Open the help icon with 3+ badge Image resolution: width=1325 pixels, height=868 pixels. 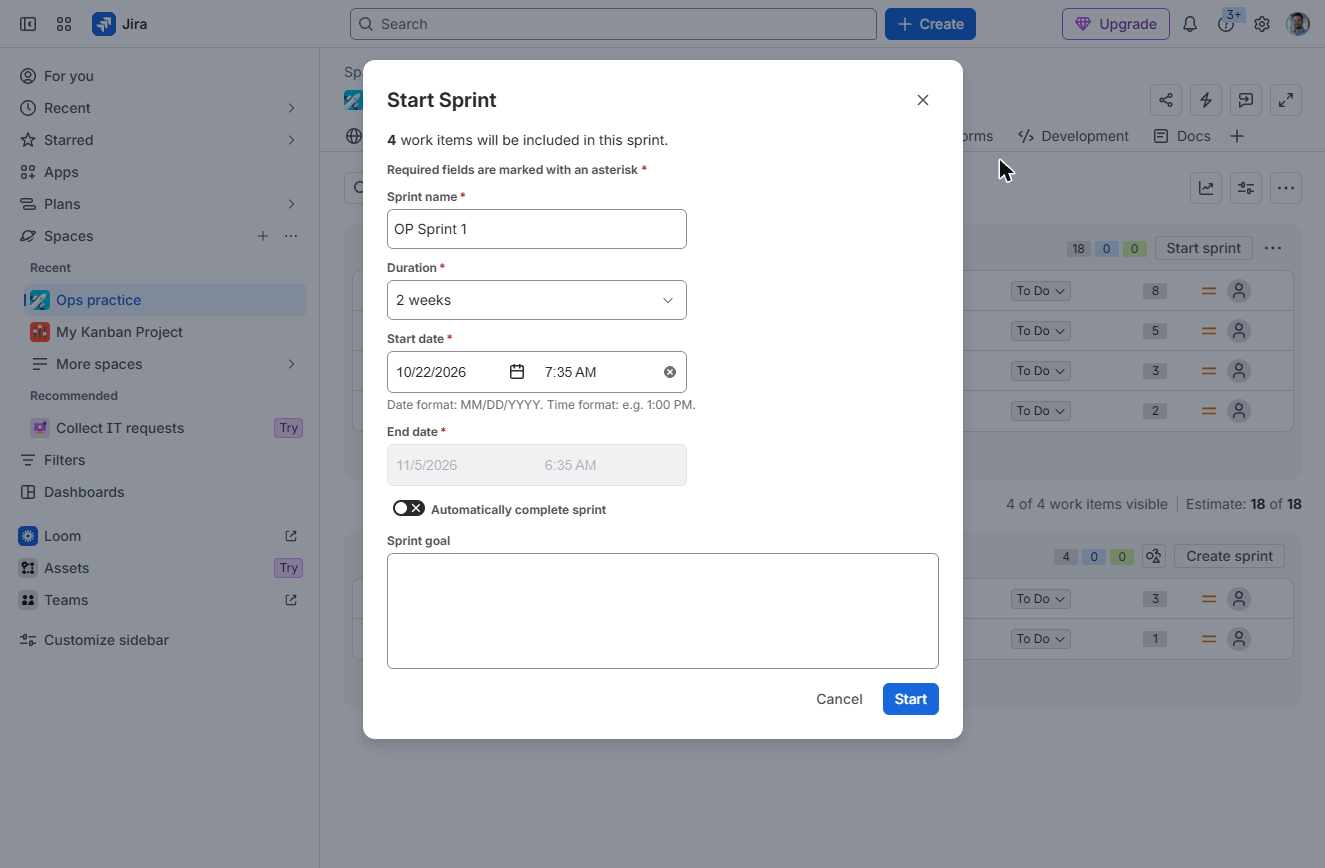pos(1226,24)
